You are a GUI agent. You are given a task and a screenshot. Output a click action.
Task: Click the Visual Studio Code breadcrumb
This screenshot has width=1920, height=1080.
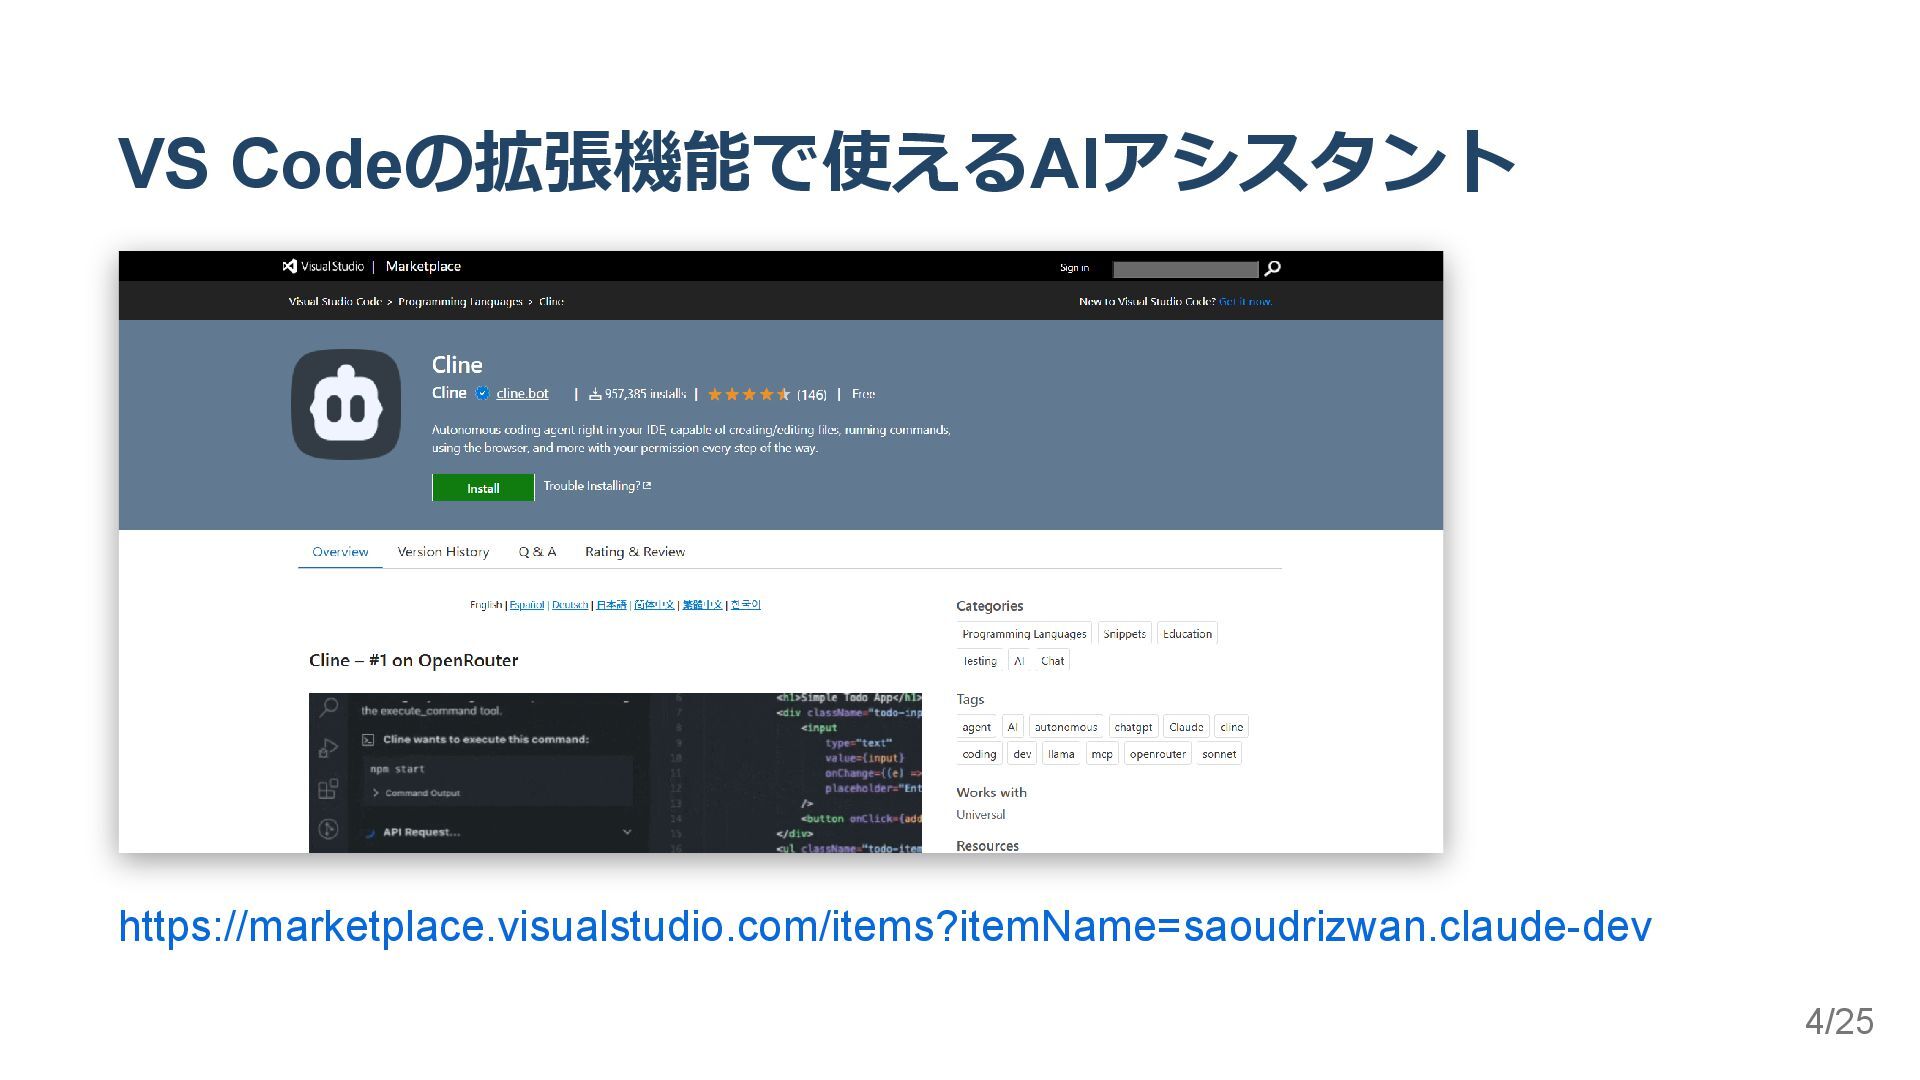tap(335, 302)
